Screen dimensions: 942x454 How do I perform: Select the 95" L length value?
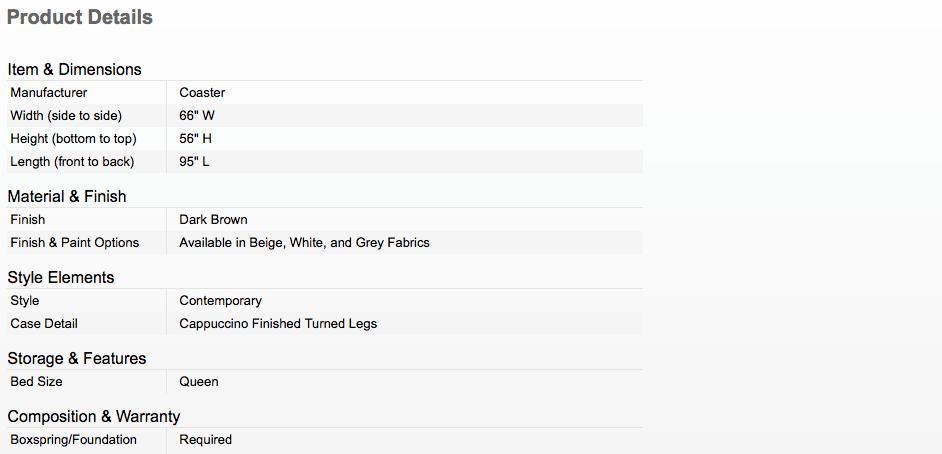point(194,162)
